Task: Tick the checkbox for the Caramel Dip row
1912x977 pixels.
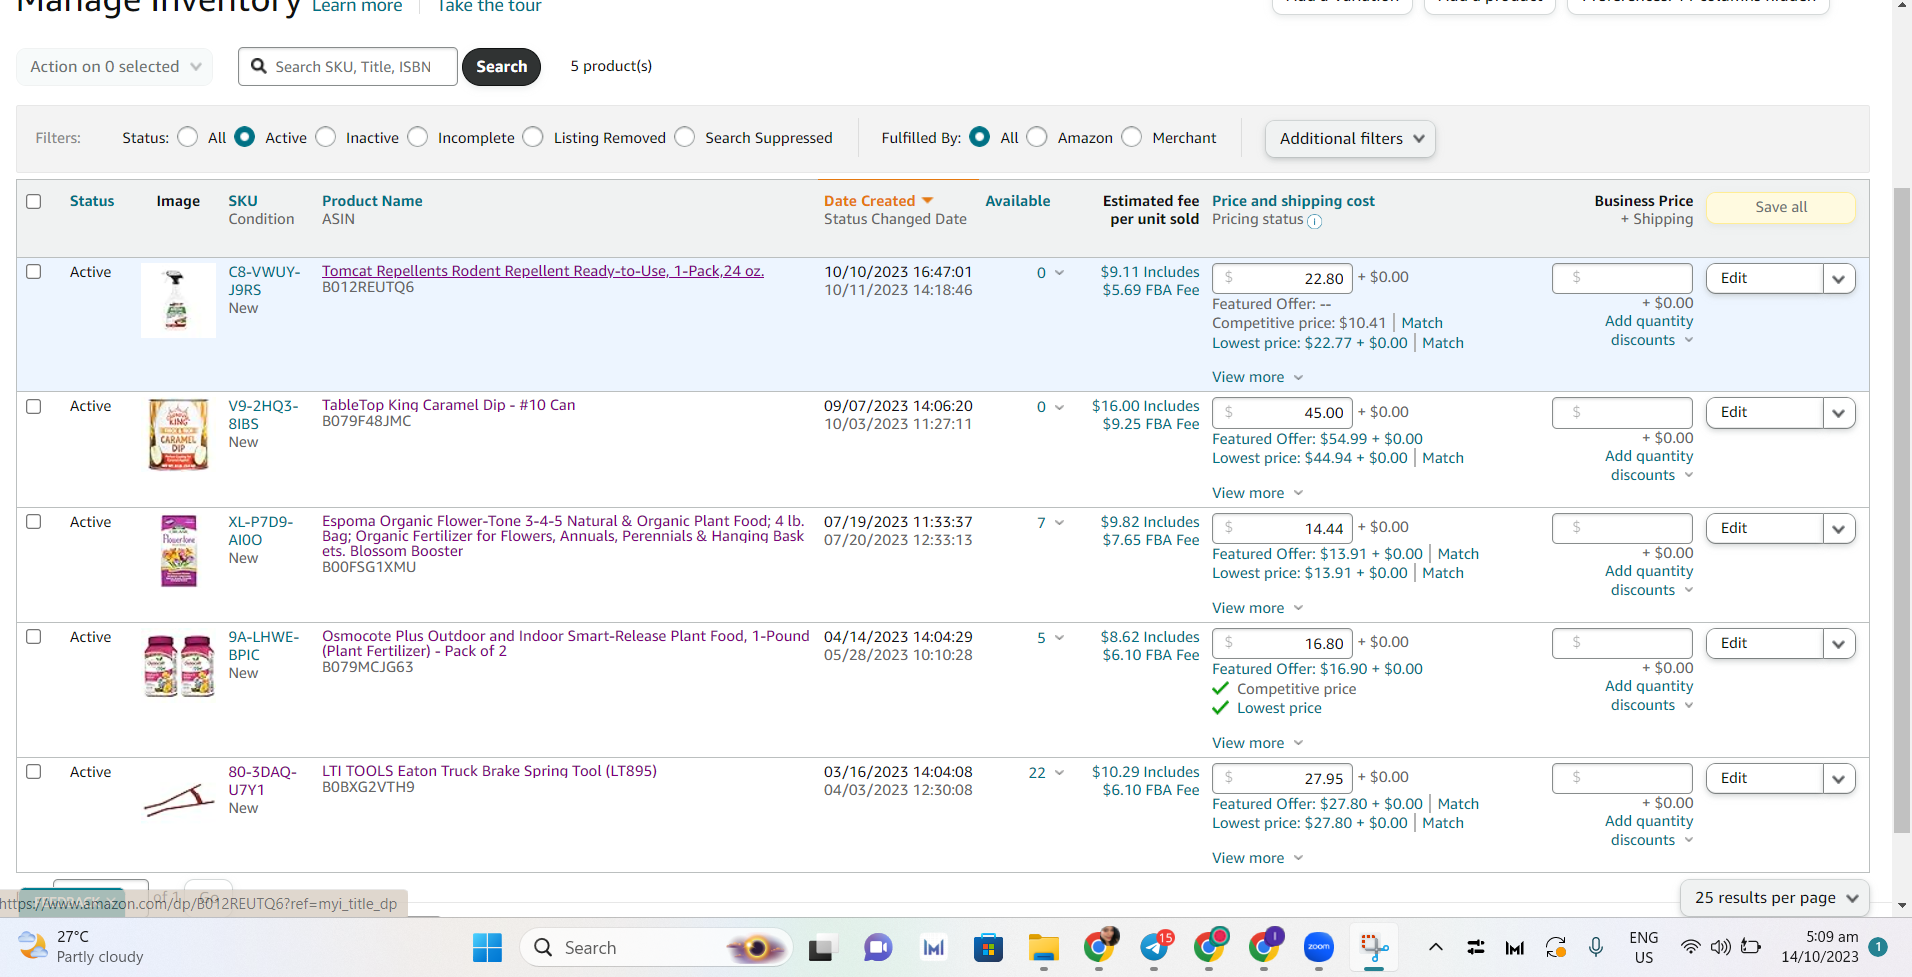Action: click(34, 407)
